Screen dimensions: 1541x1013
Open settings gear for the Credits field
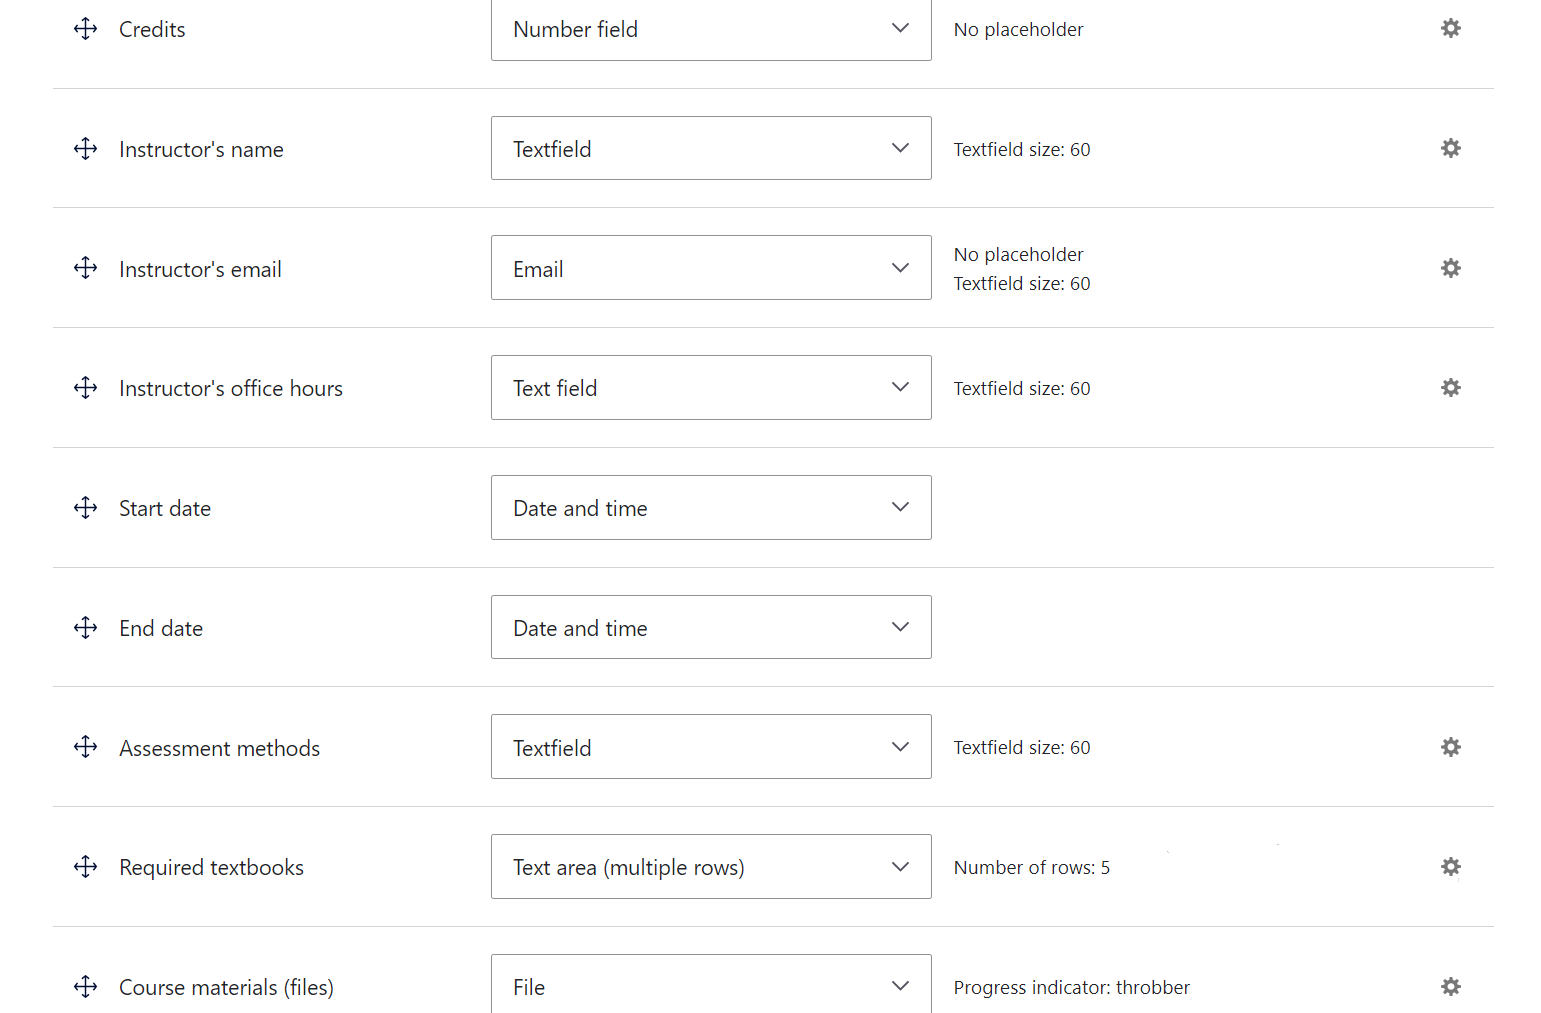pos(1451,28)
